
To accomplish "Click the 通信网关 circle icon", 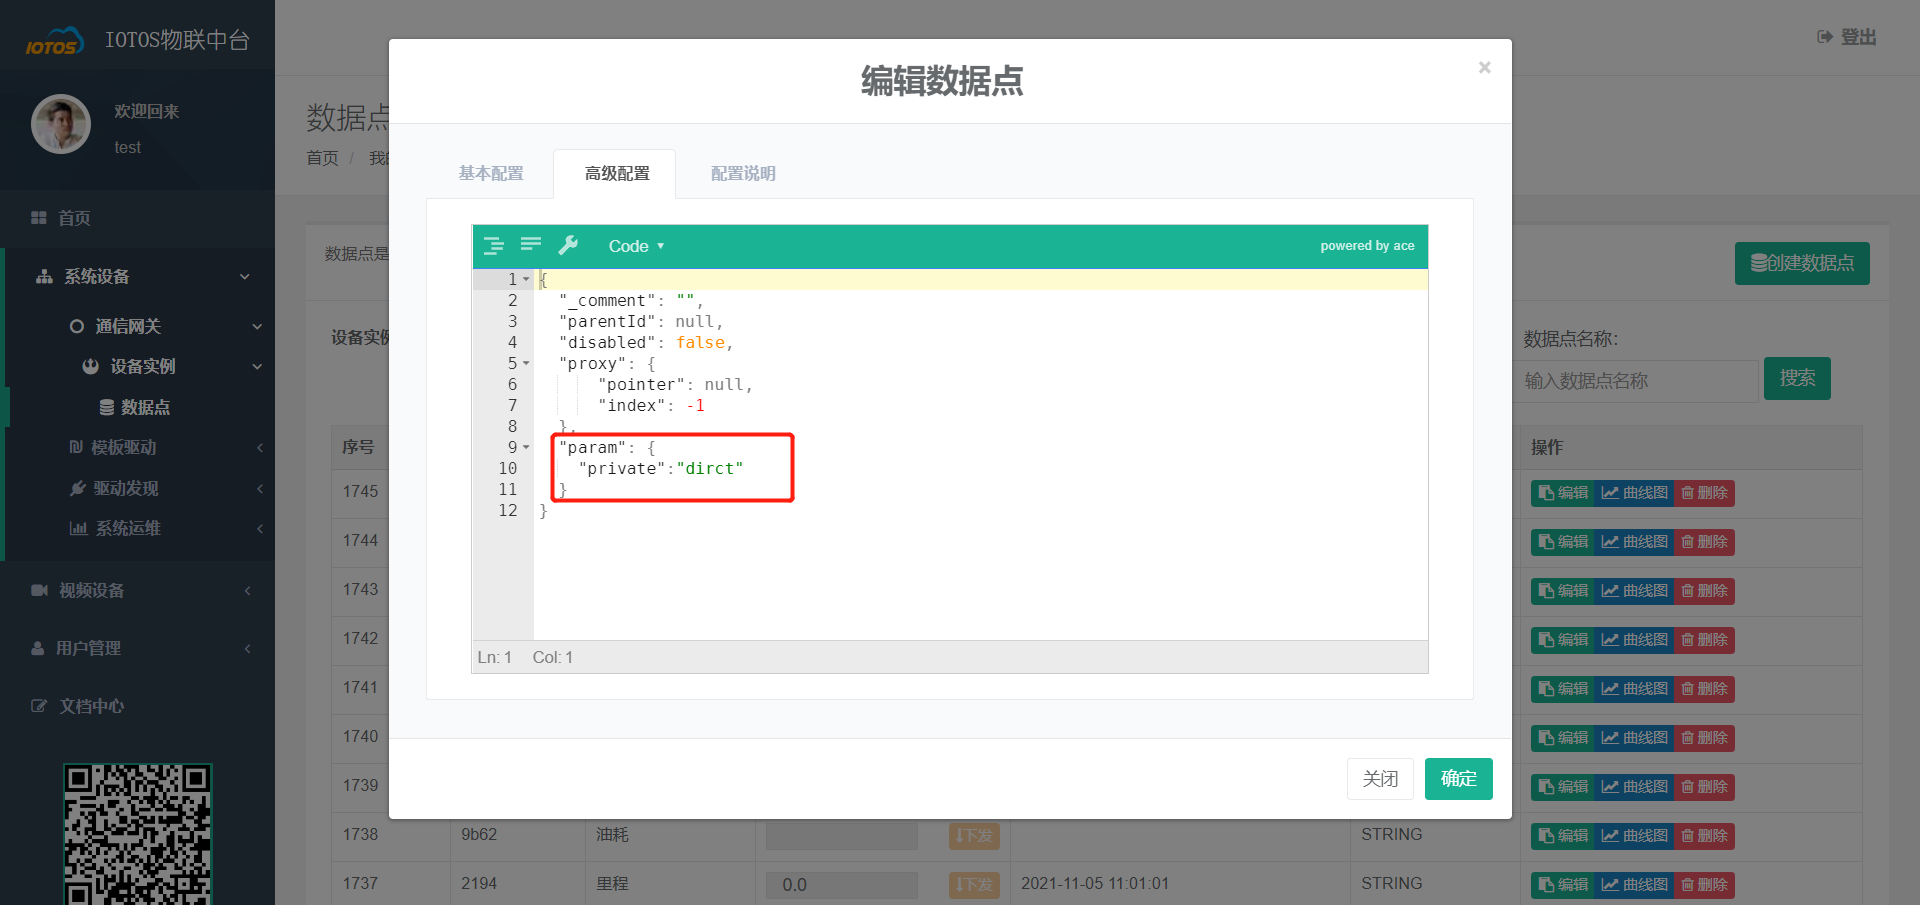I will coord(77,326).
